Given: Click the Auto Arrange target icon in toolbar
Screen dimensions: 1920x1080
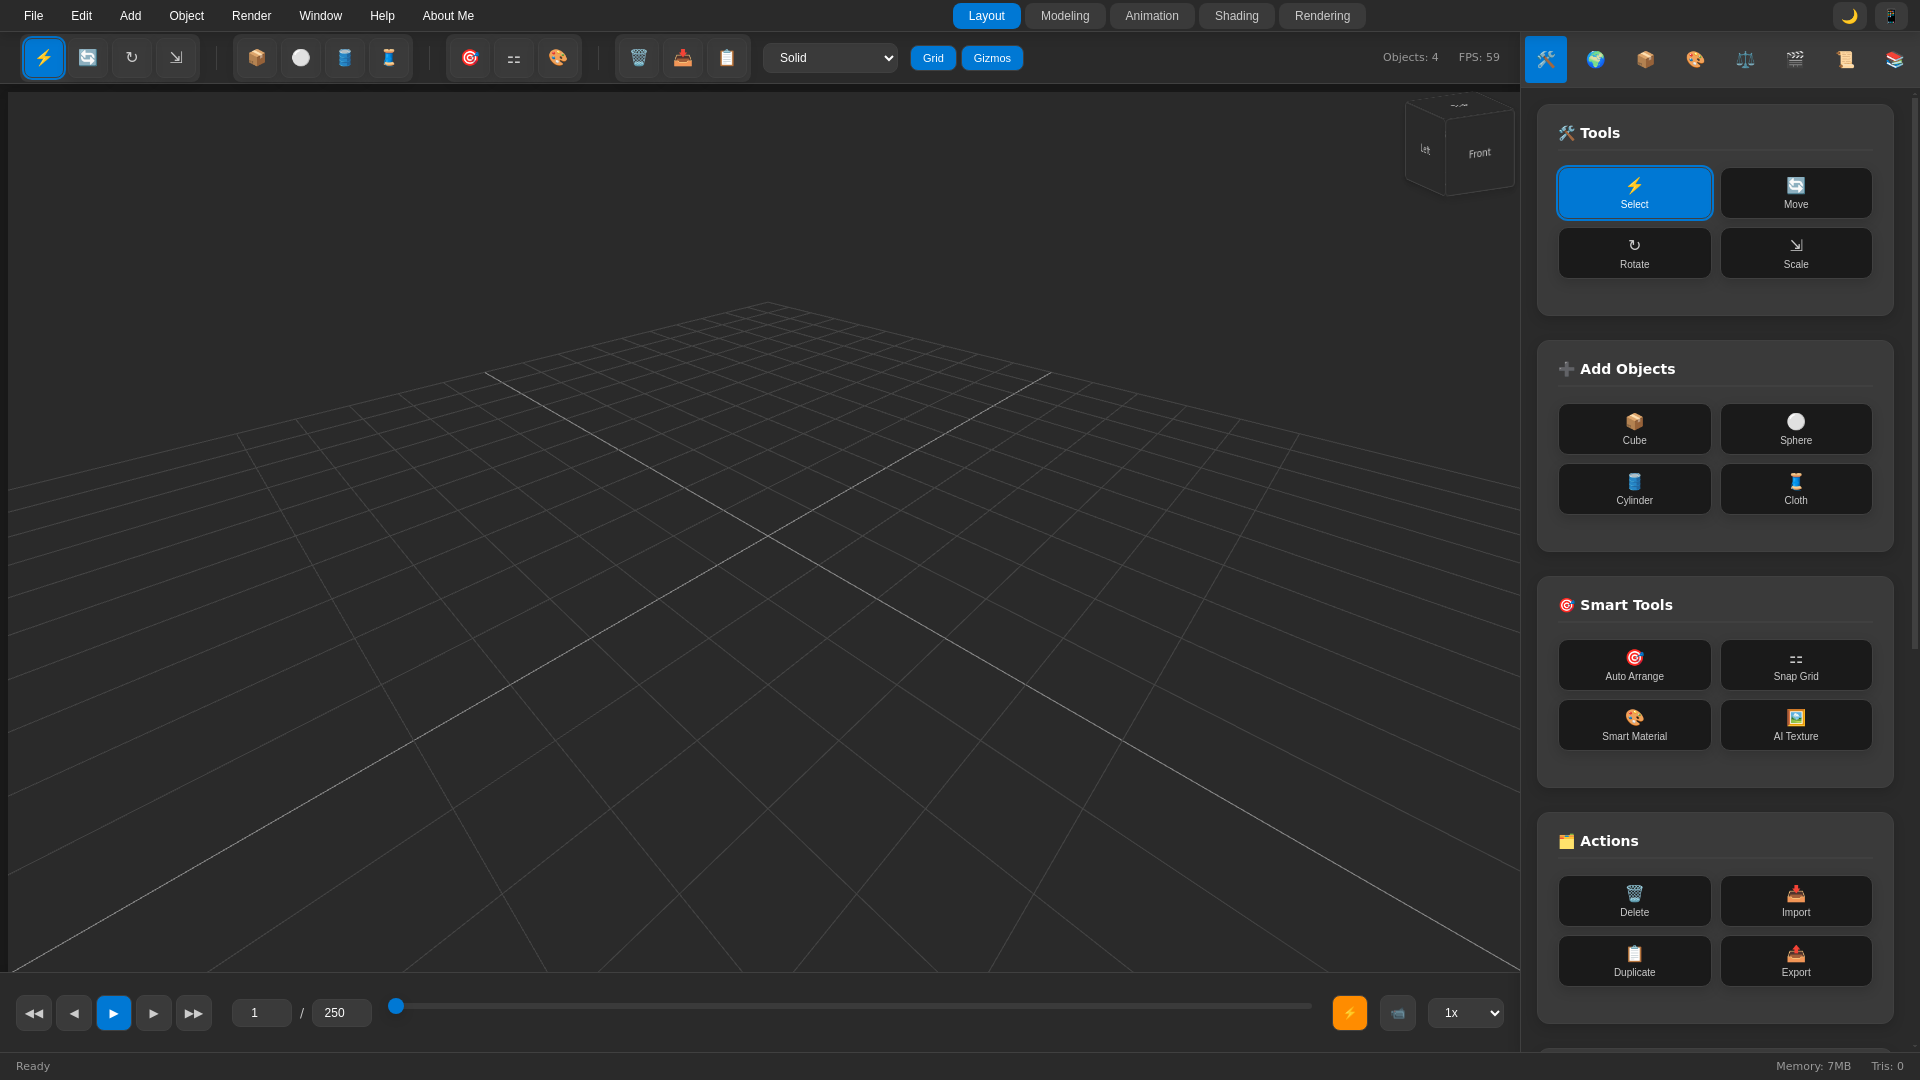Looking at the screenshot, I should [x=470, y=58].
